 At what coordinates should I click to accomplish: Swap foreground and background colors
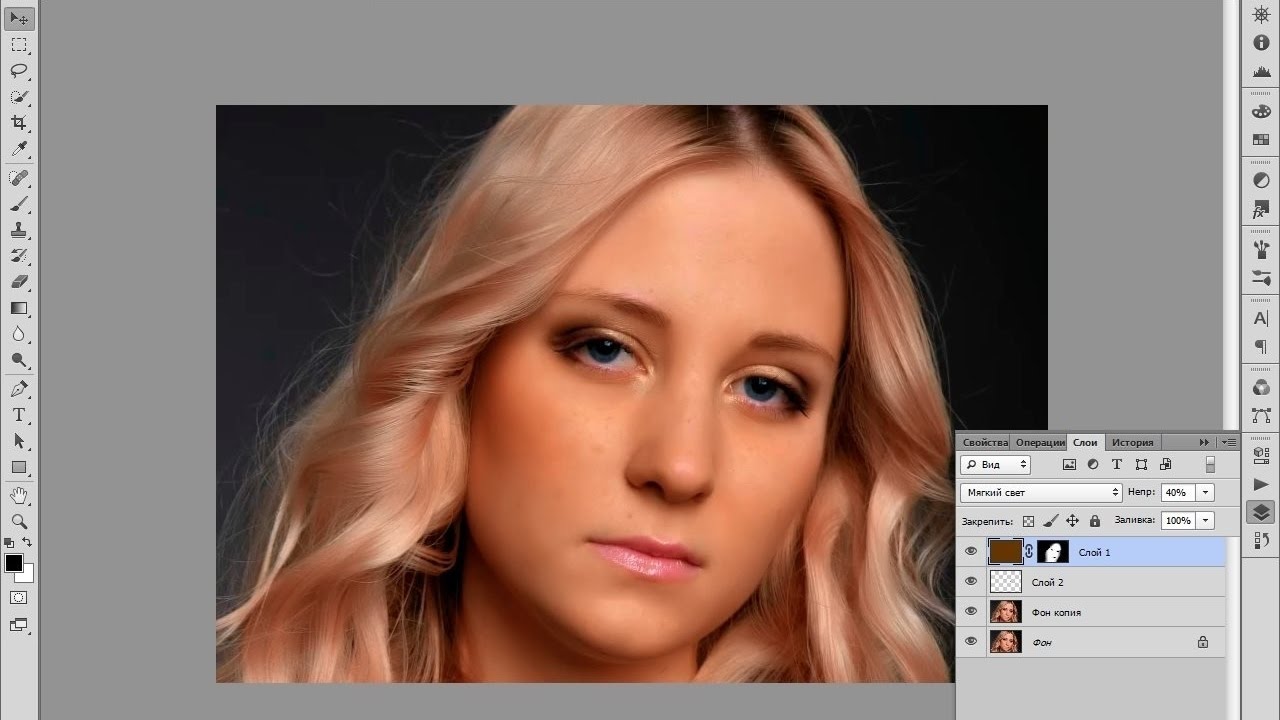pos(28,543)
